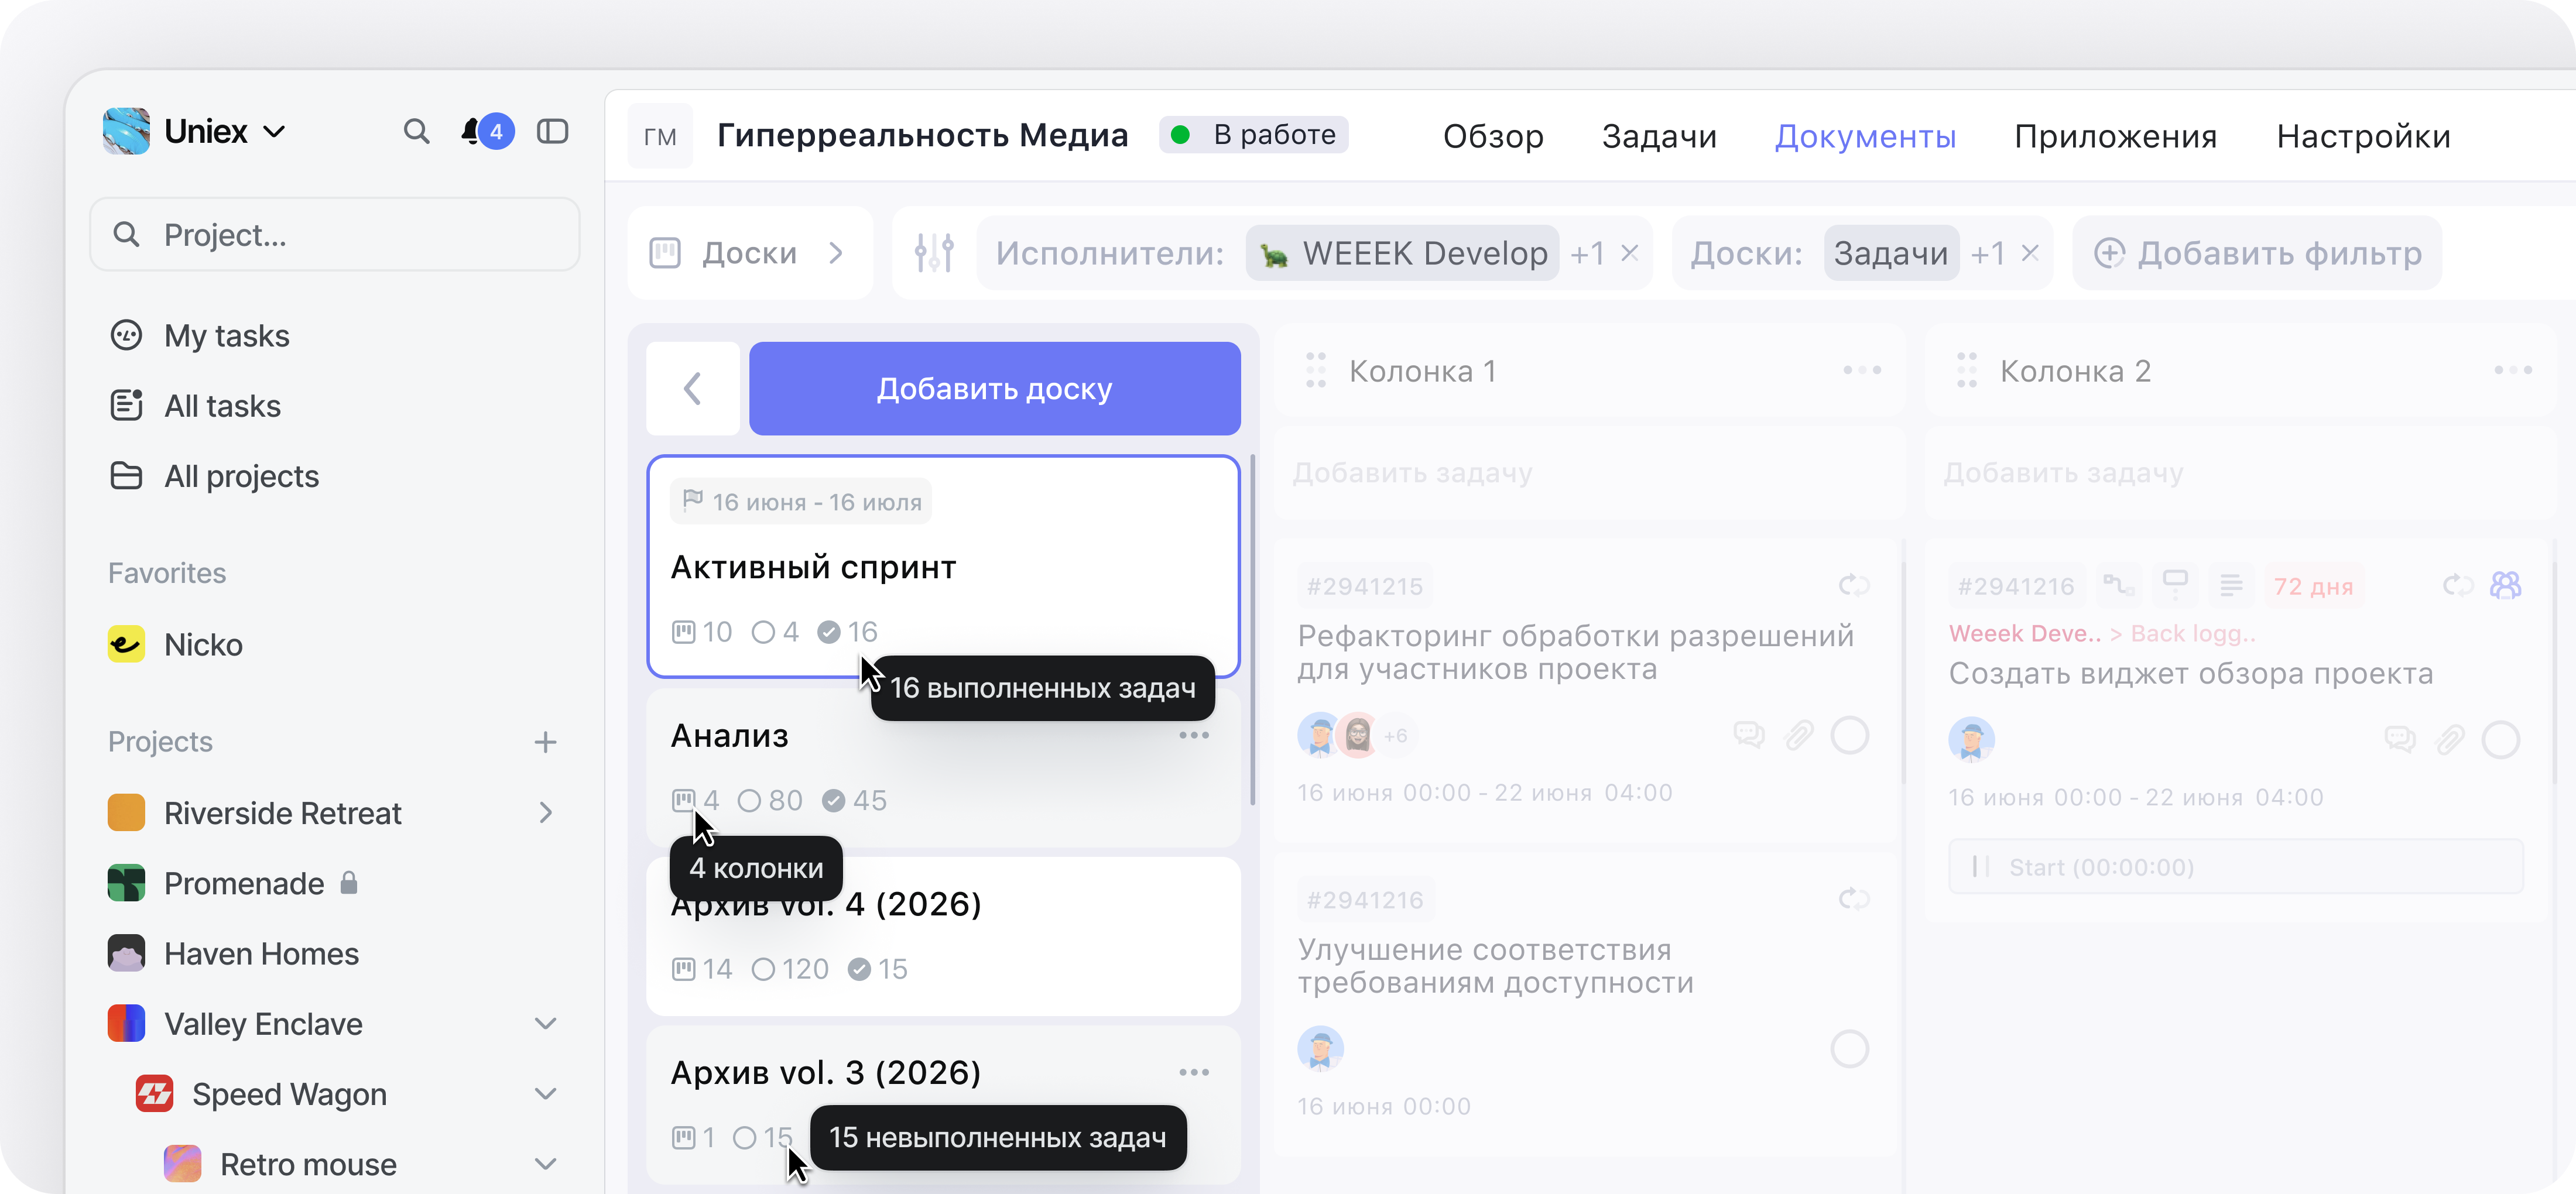The image size is (2576, 1194).
Task: Toggle repeat on Создать виджет task
Action: pos(2458,585)
